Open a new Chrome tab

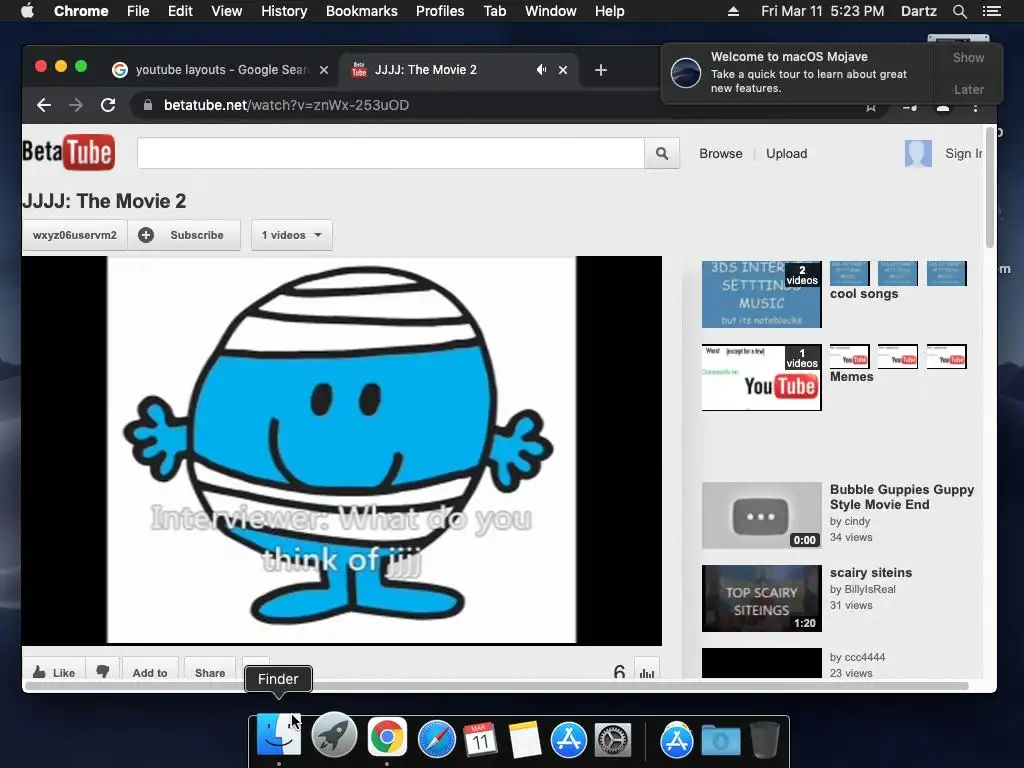[x=601, y=70]
